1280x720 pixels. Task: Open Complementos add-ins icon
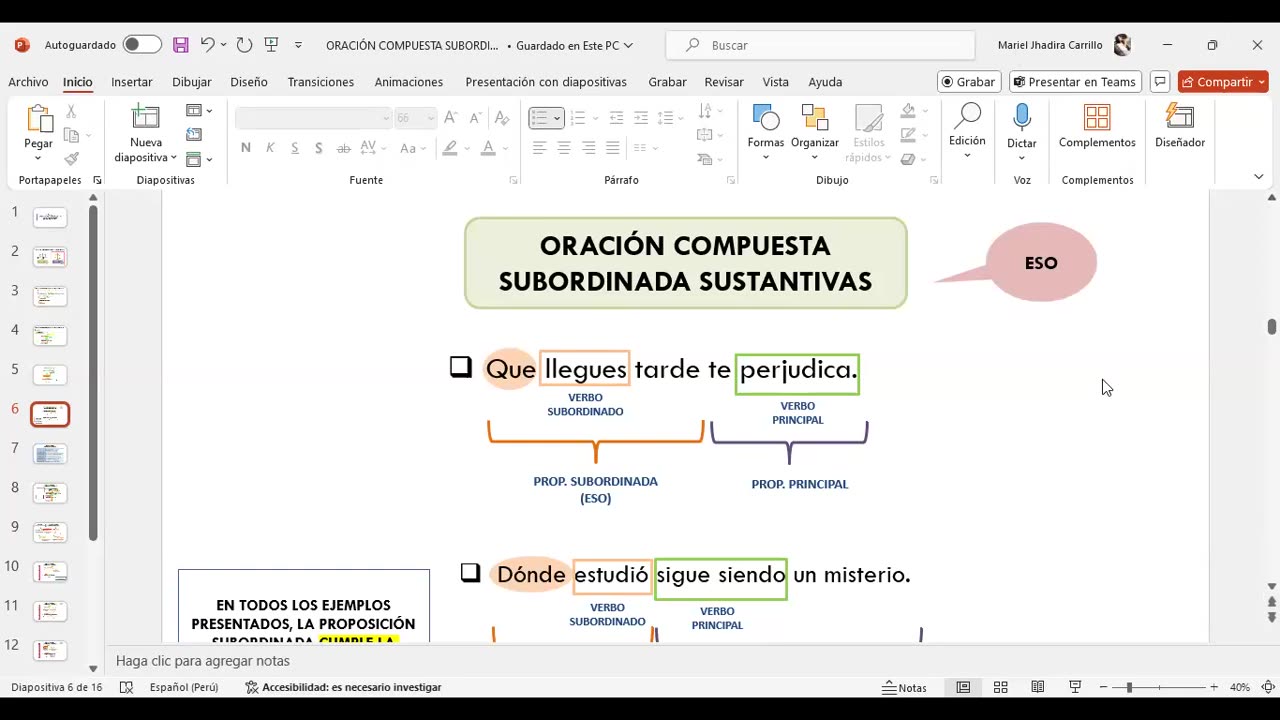point(1097,117)
